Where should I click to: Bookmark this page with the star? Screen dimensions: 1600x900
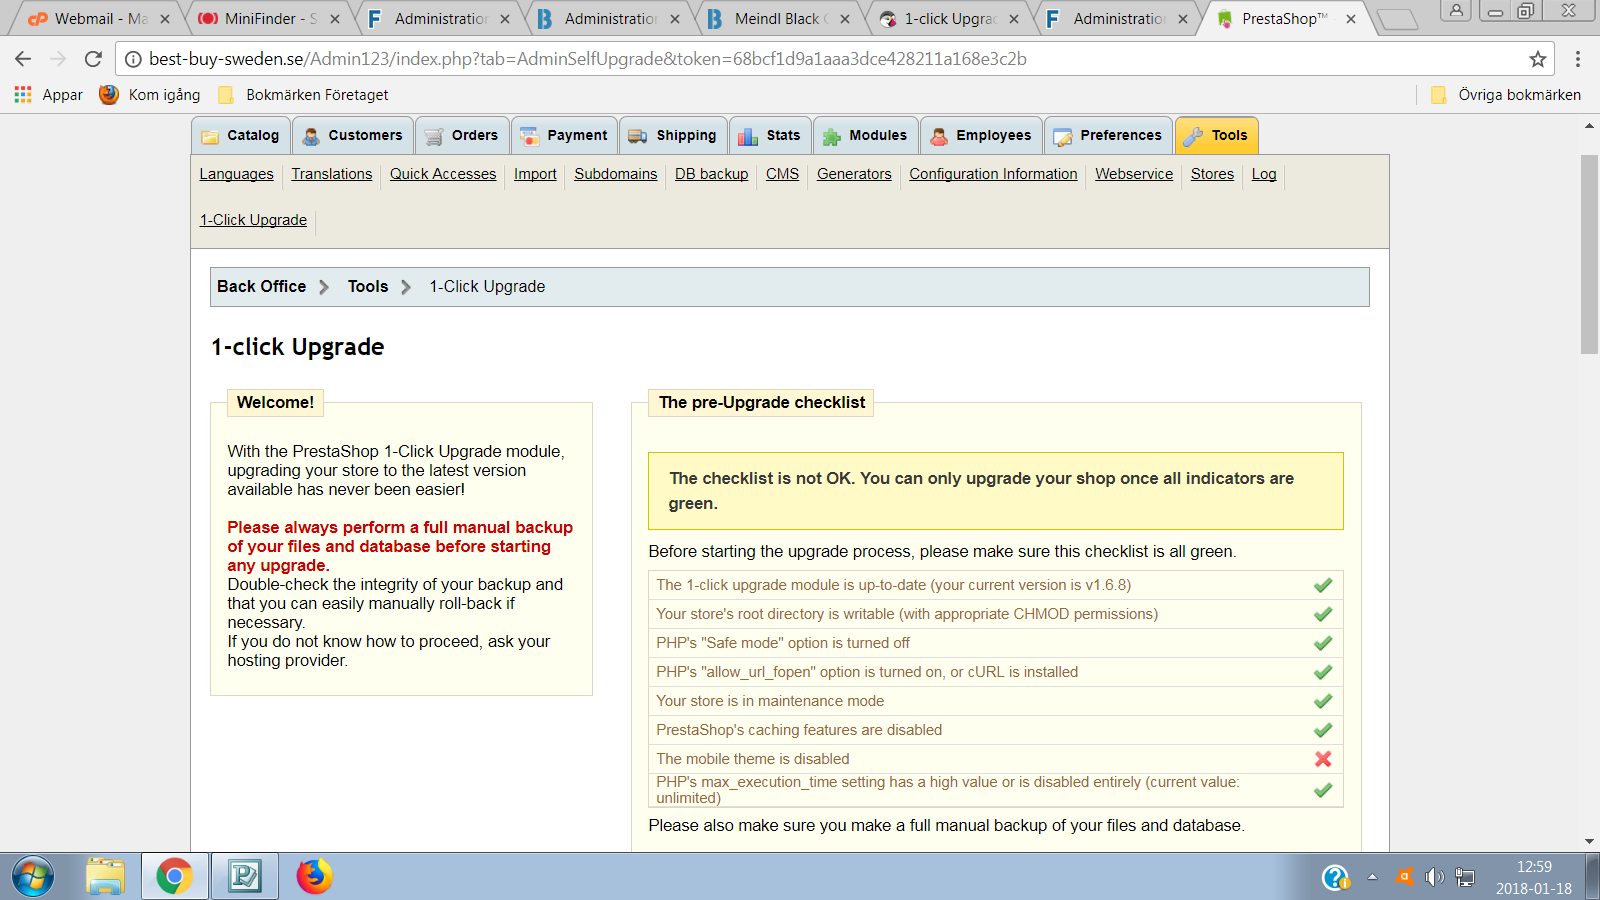tap(1538, 59)
